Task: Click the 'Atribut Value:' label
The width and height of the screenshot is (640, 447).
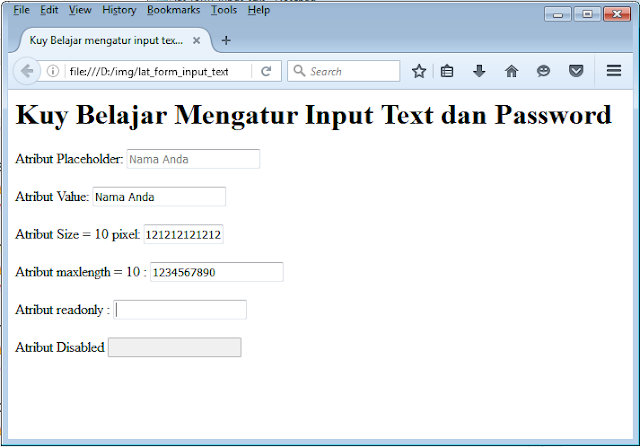Action: 52,197
